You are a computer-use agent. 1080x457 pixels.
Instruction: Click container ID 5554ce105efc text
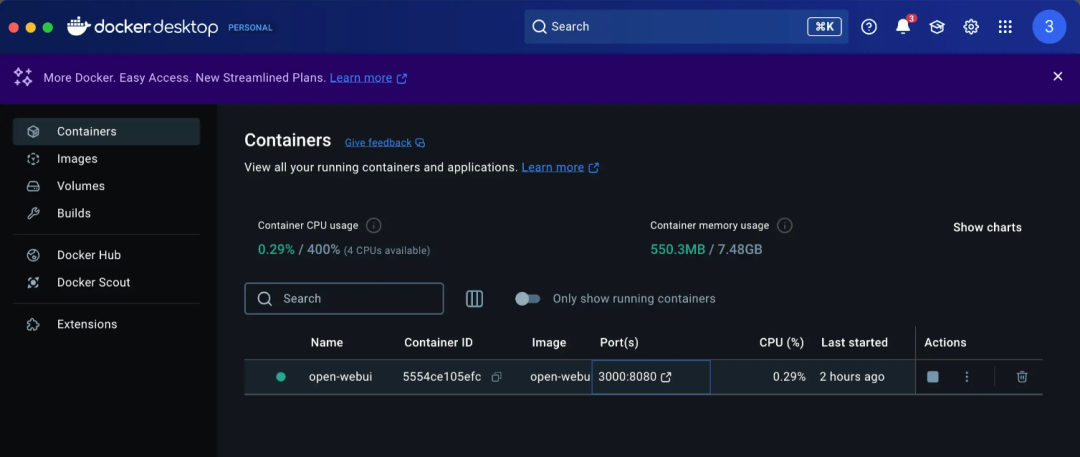point(442,377)
